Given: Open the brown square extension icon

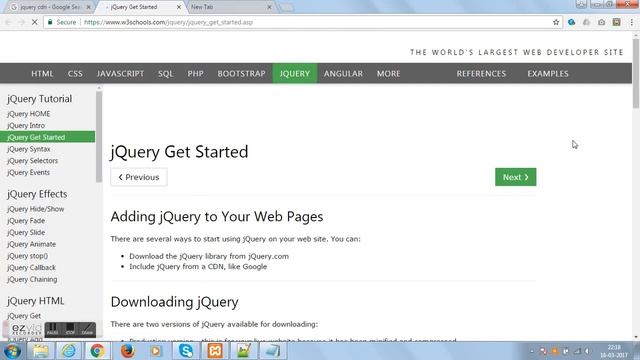Looking at the screenshot, I should coord(616,22).
